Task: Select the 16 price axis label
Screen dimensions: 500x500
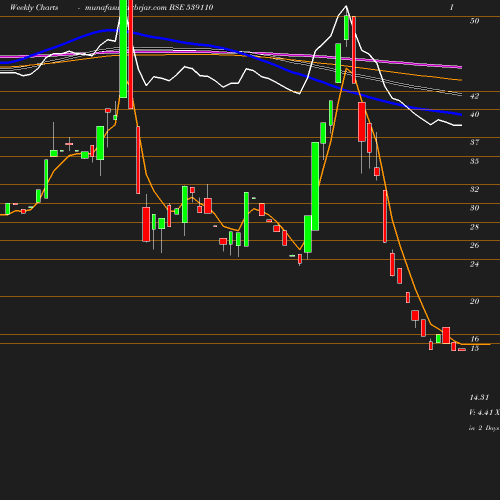Action: 475,339
